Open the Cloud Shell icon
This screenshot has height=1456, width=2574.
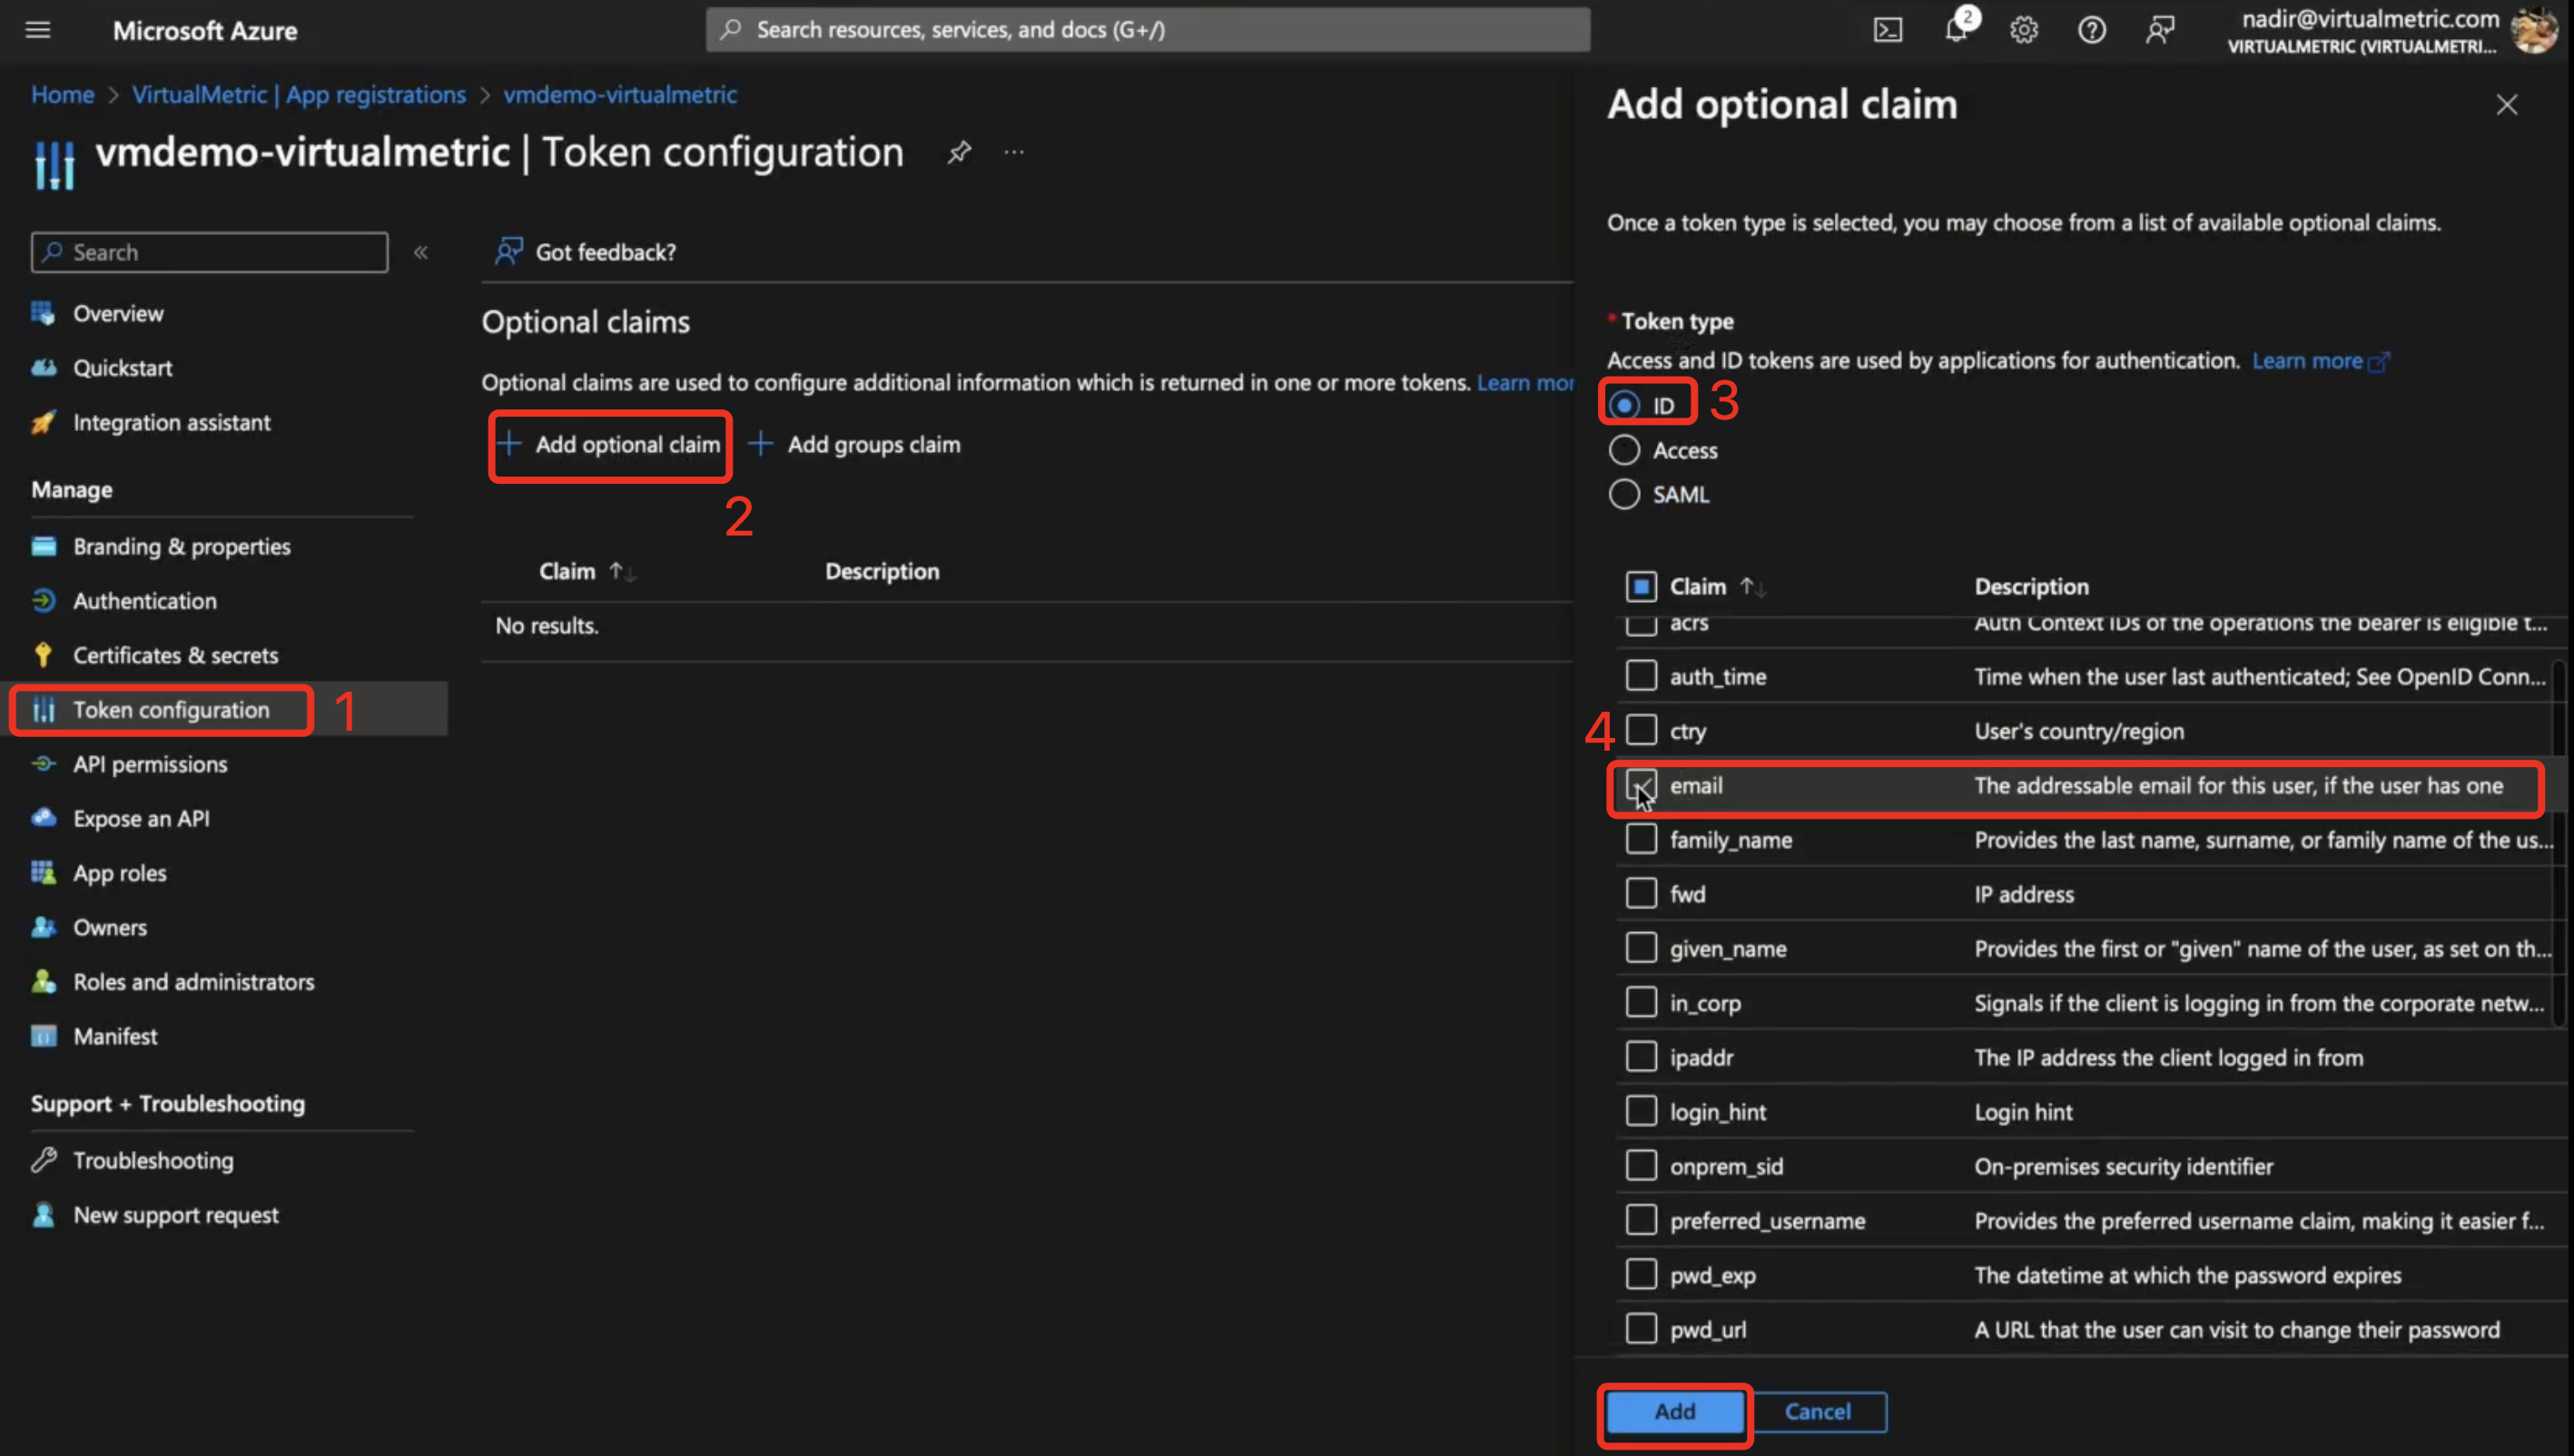[1887, 30]
